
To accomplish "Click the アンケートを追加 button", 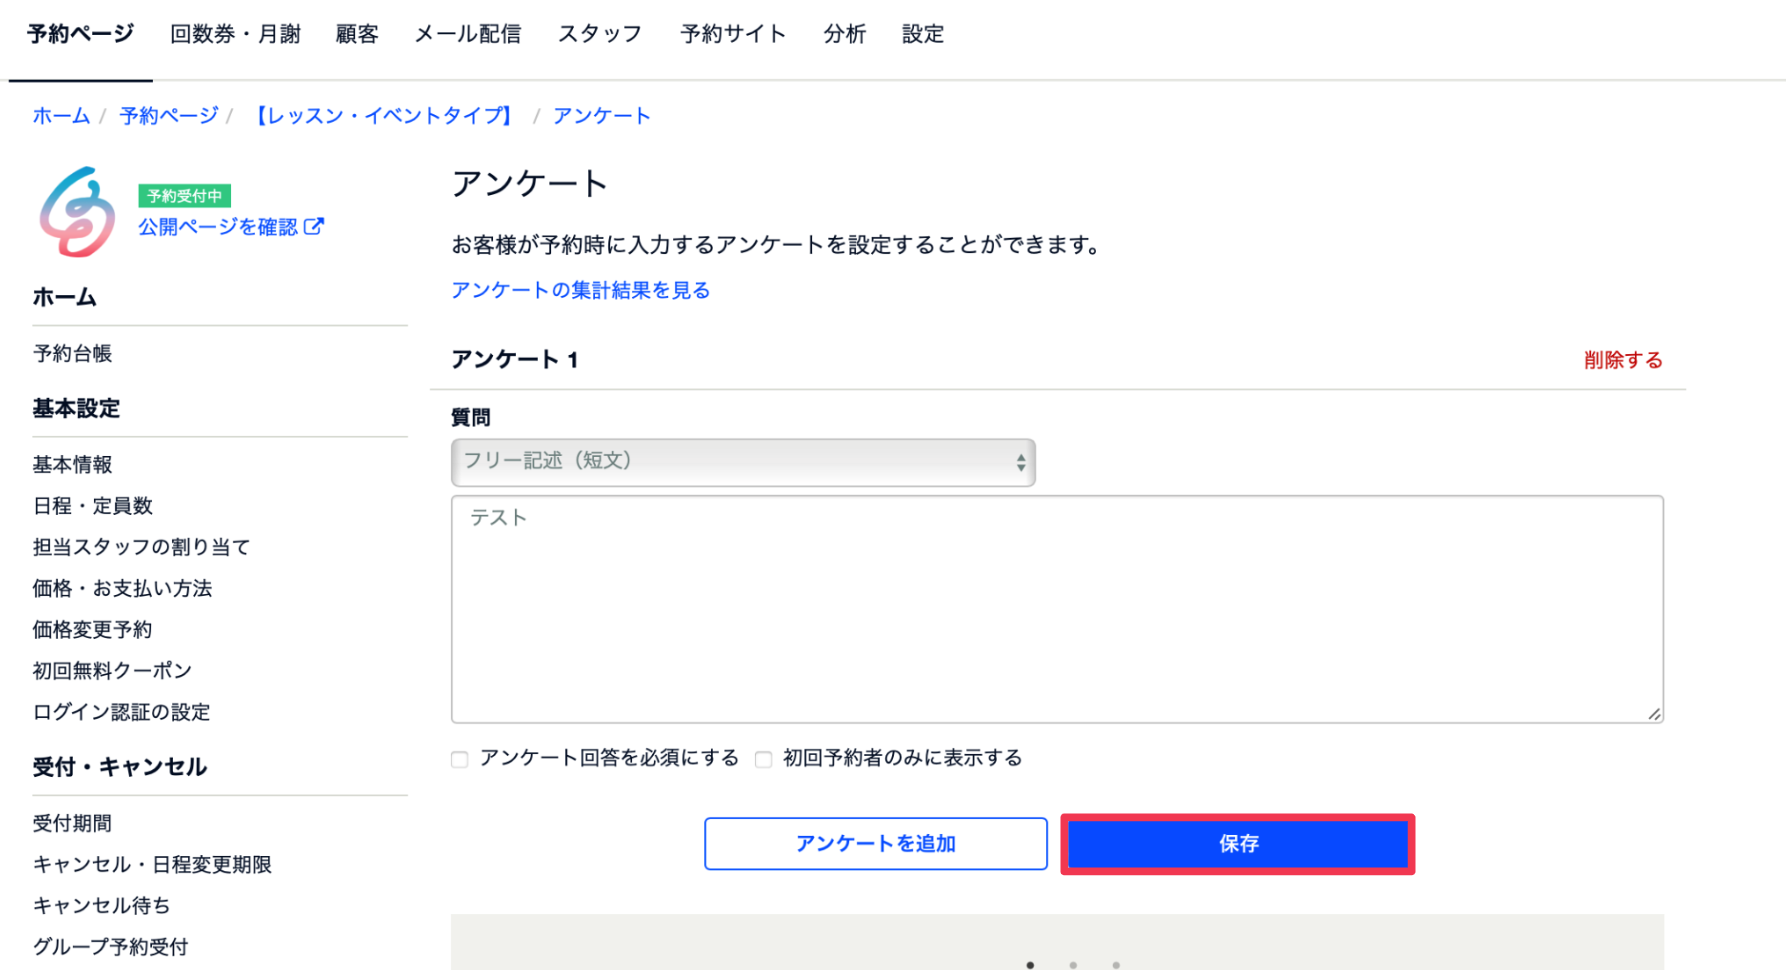I will tap(876, 844).
